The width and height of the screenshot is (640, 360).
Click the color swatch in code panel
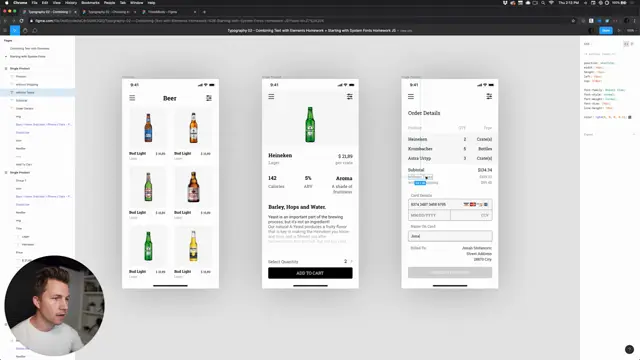pos(630,117)
